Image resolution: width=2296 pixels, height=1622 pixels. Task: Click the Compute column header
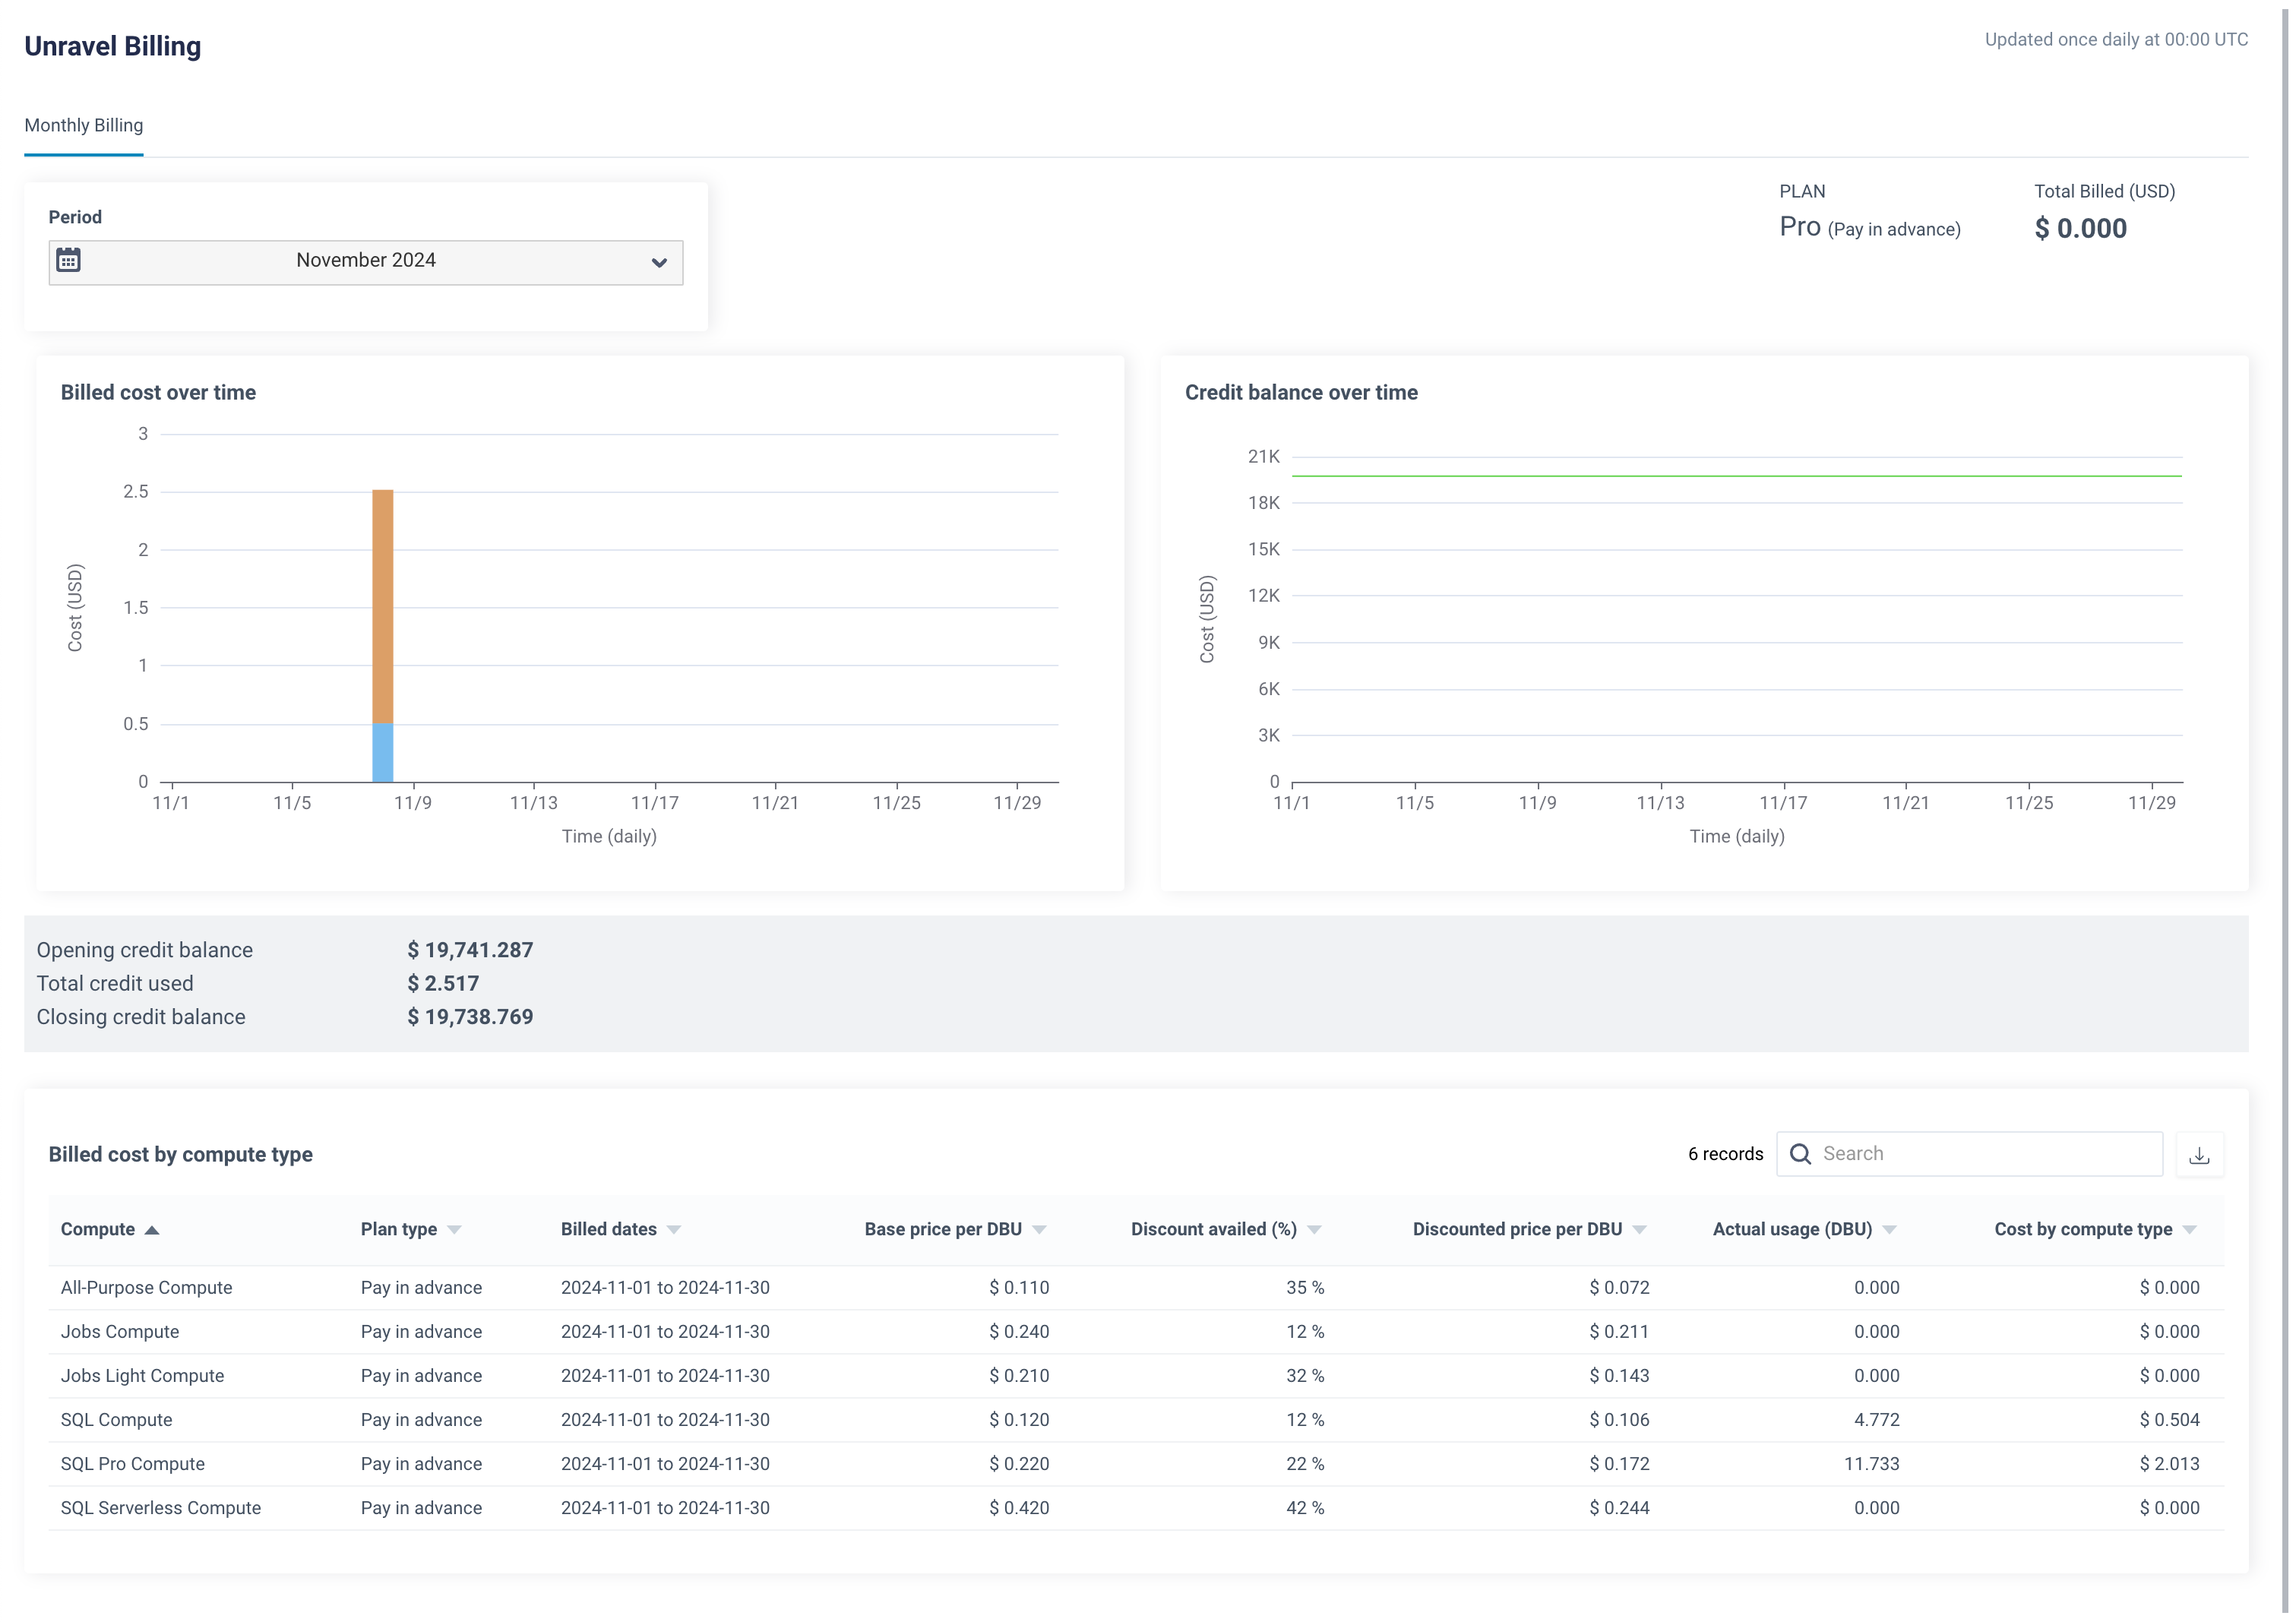coord(98,1230)
